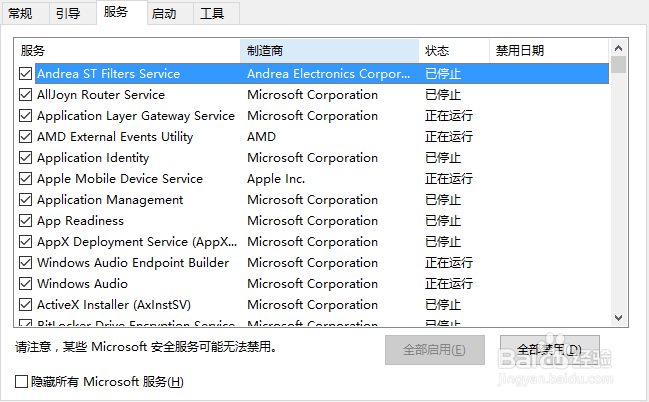Select Apple Mobile Device Service row
The image size is (649, 402).
pyautogui.click(x=322, y=178)
